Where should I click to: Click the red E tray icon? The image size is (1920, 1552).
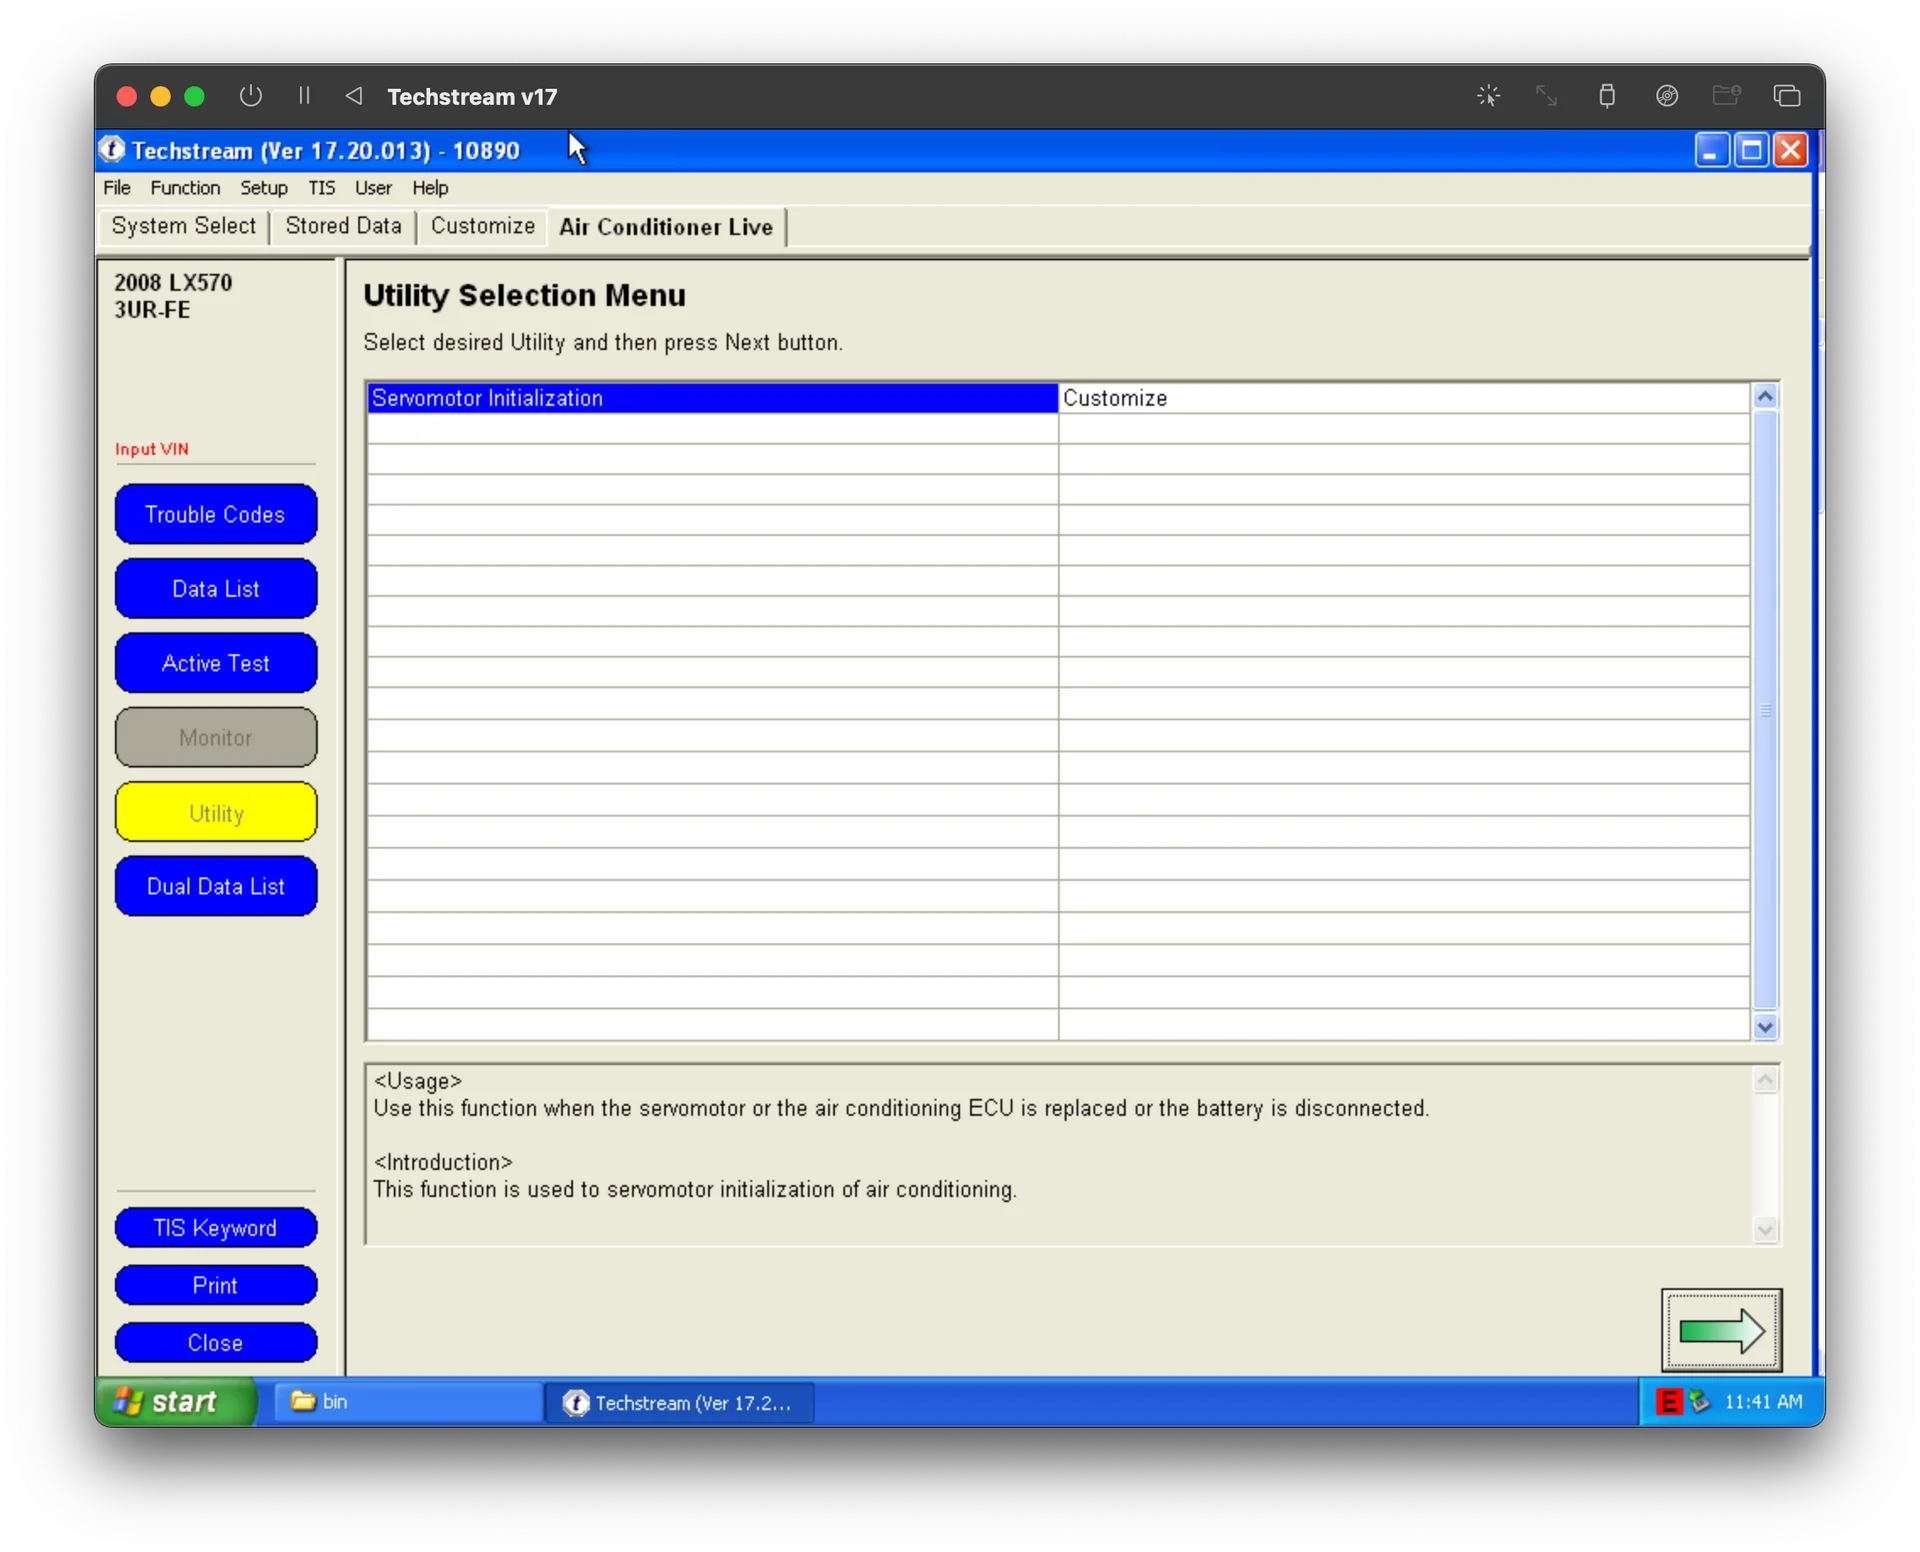(1667, 1402)
